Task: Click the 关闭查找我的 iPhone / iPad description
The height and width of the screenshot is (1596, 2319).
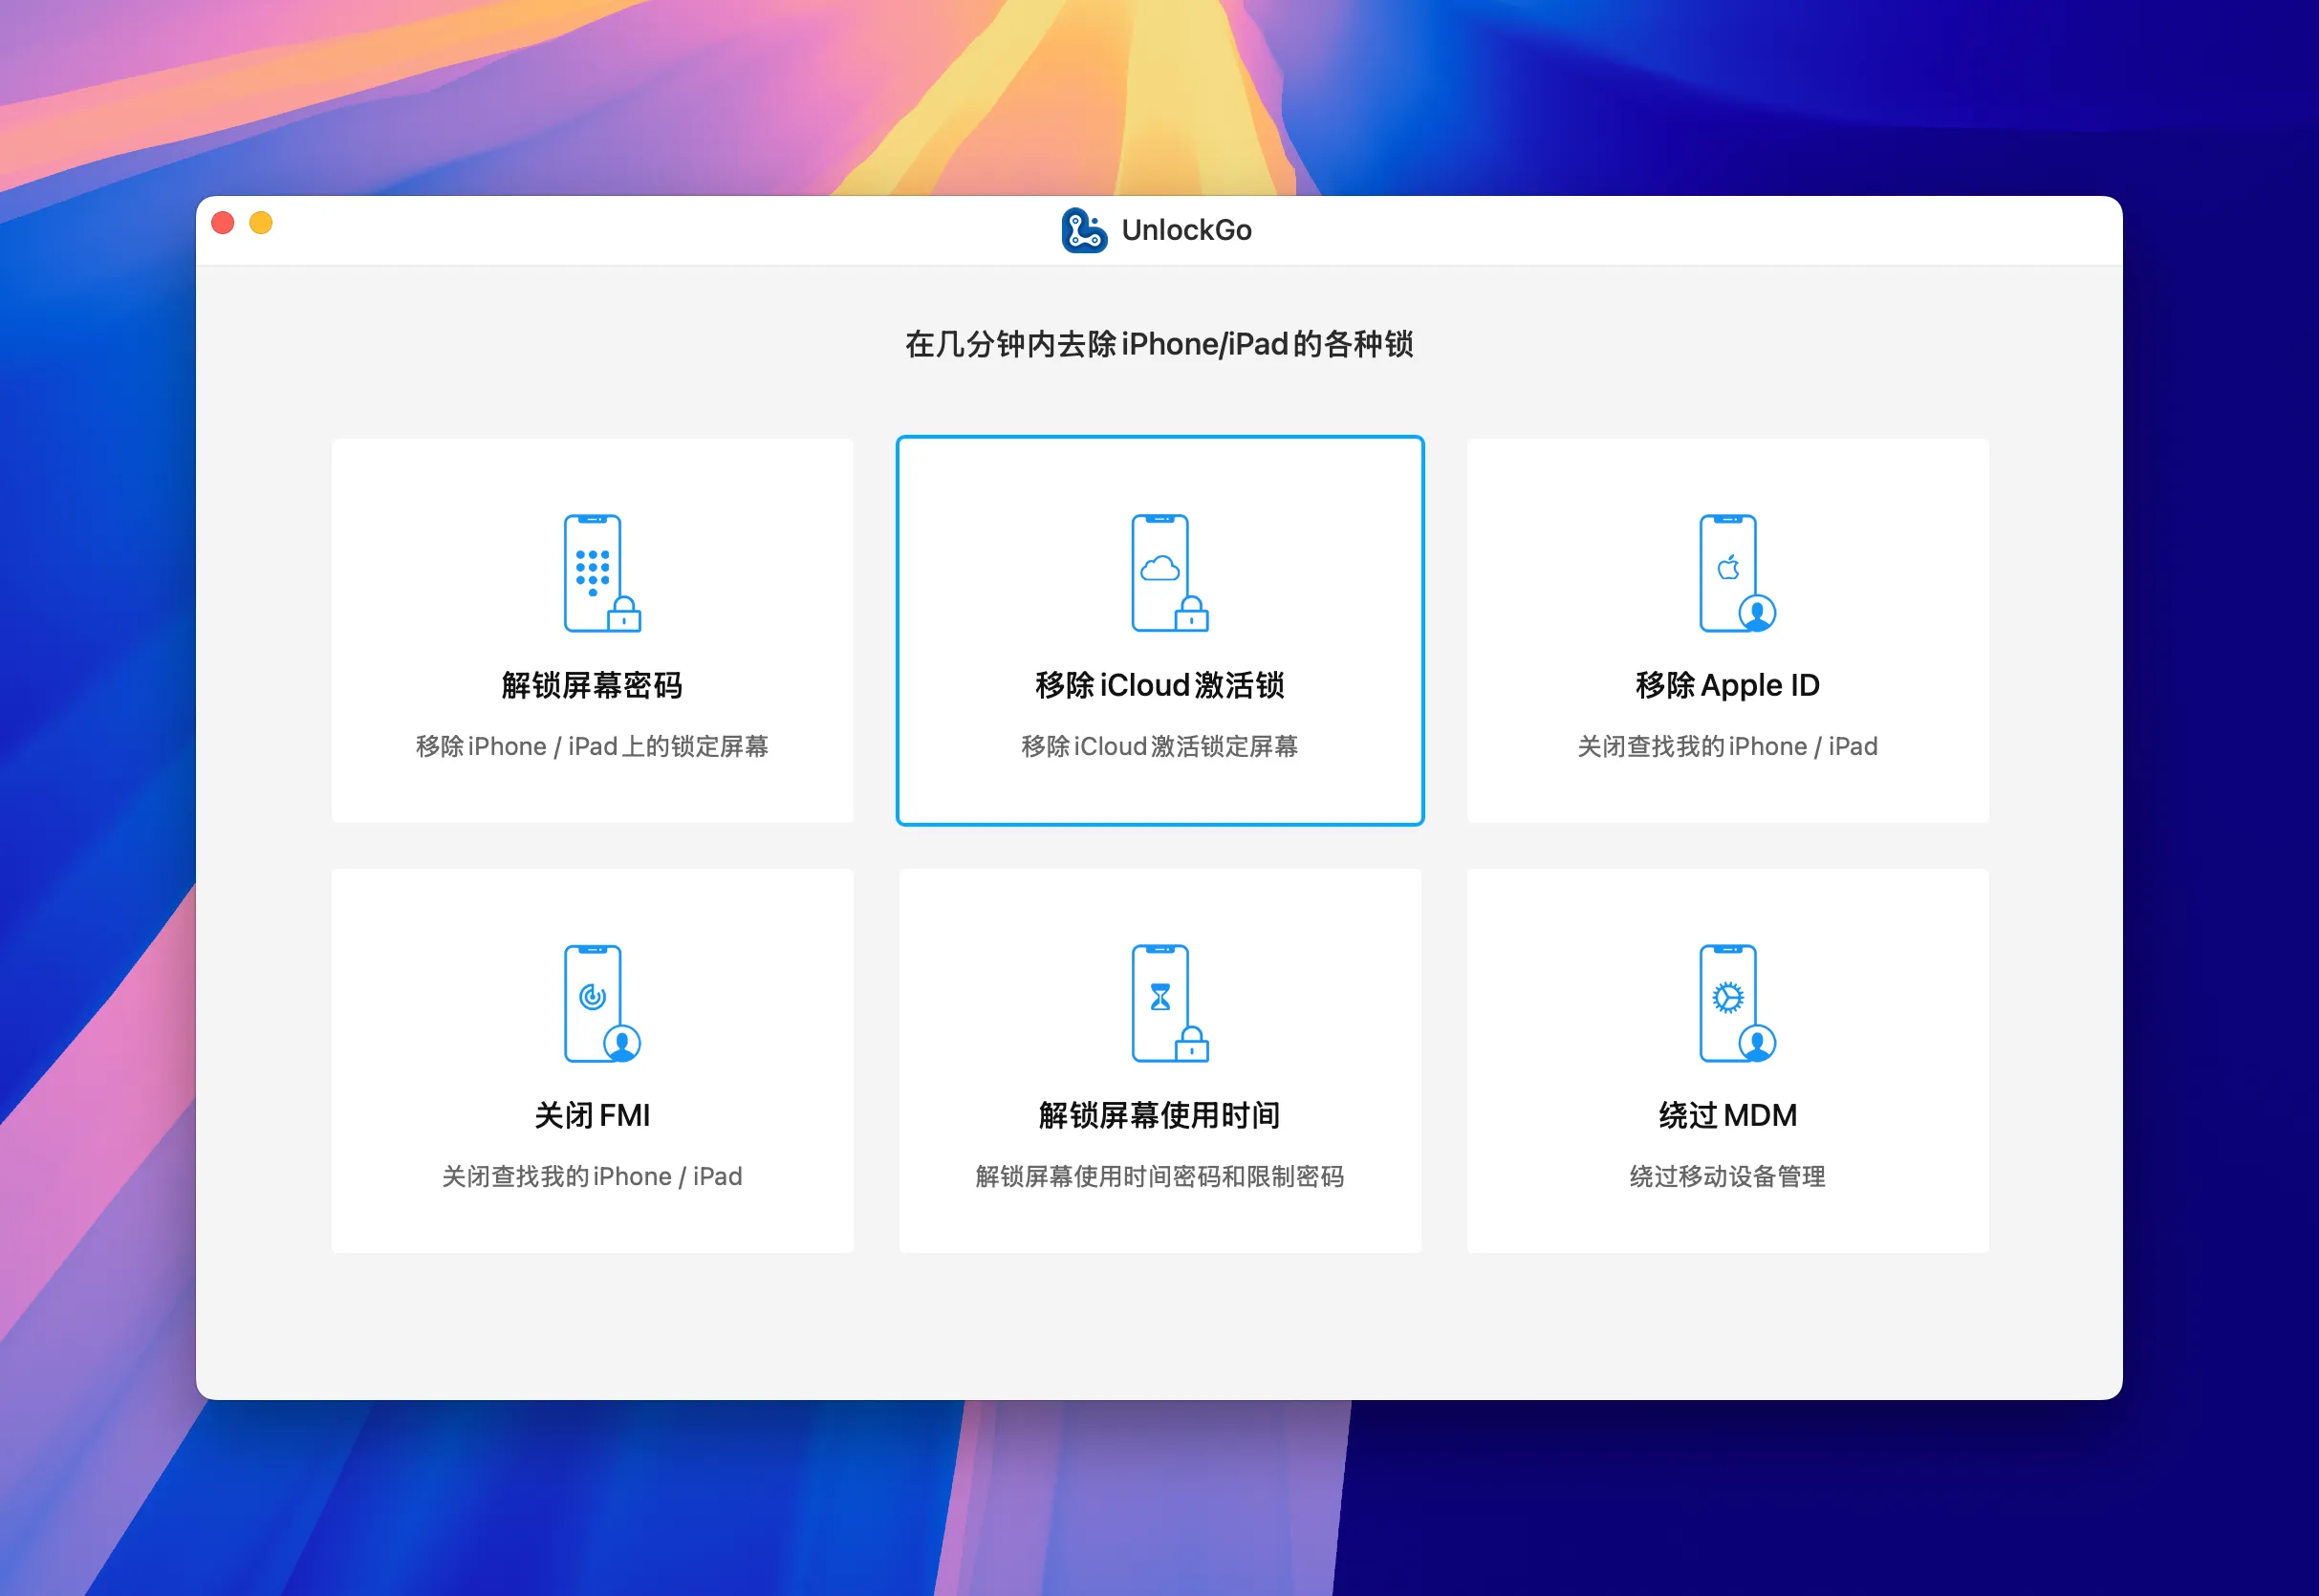Action: (1726, 746)
